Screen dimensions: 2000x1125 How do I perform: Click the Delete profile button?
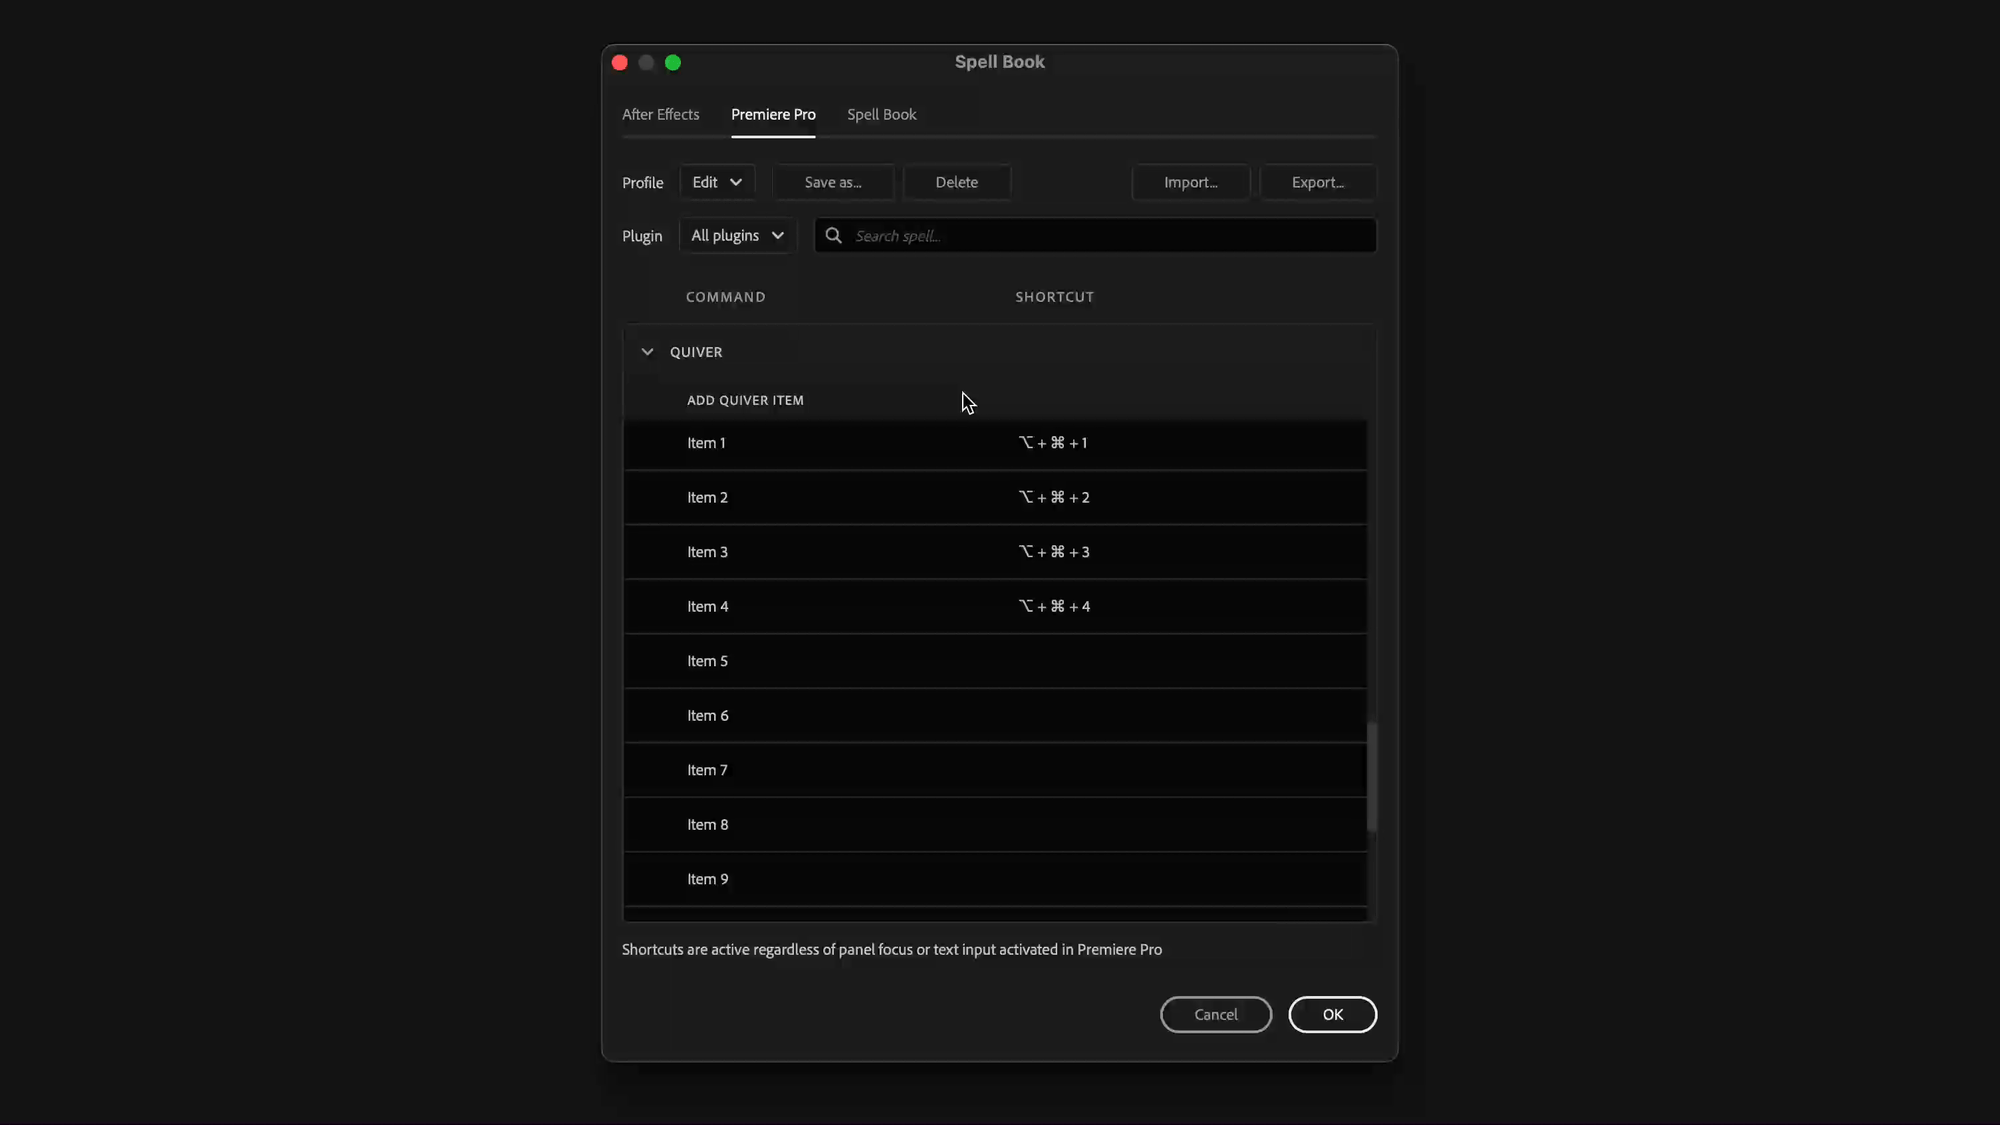tap(956, 182)
